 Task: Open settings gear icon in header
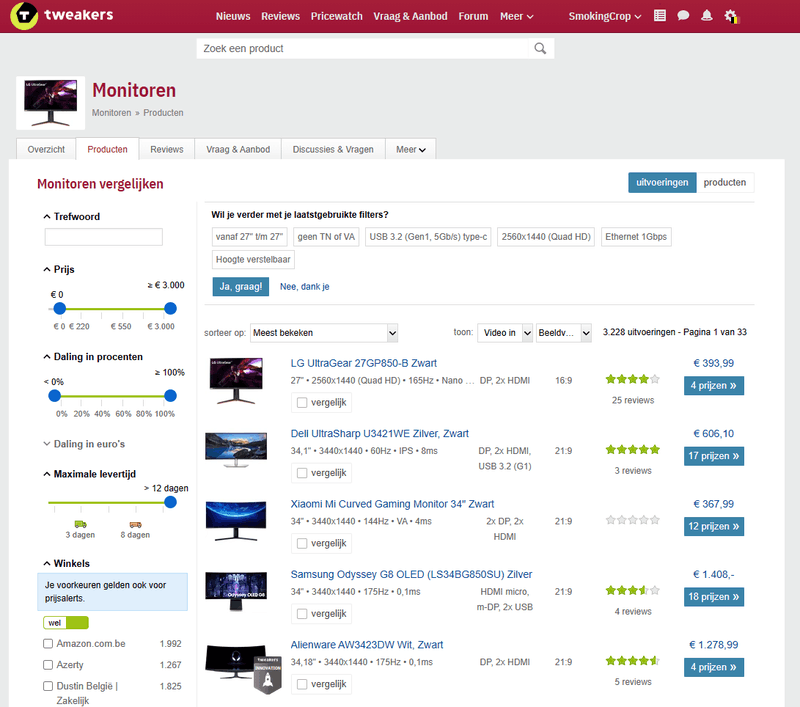731,16
